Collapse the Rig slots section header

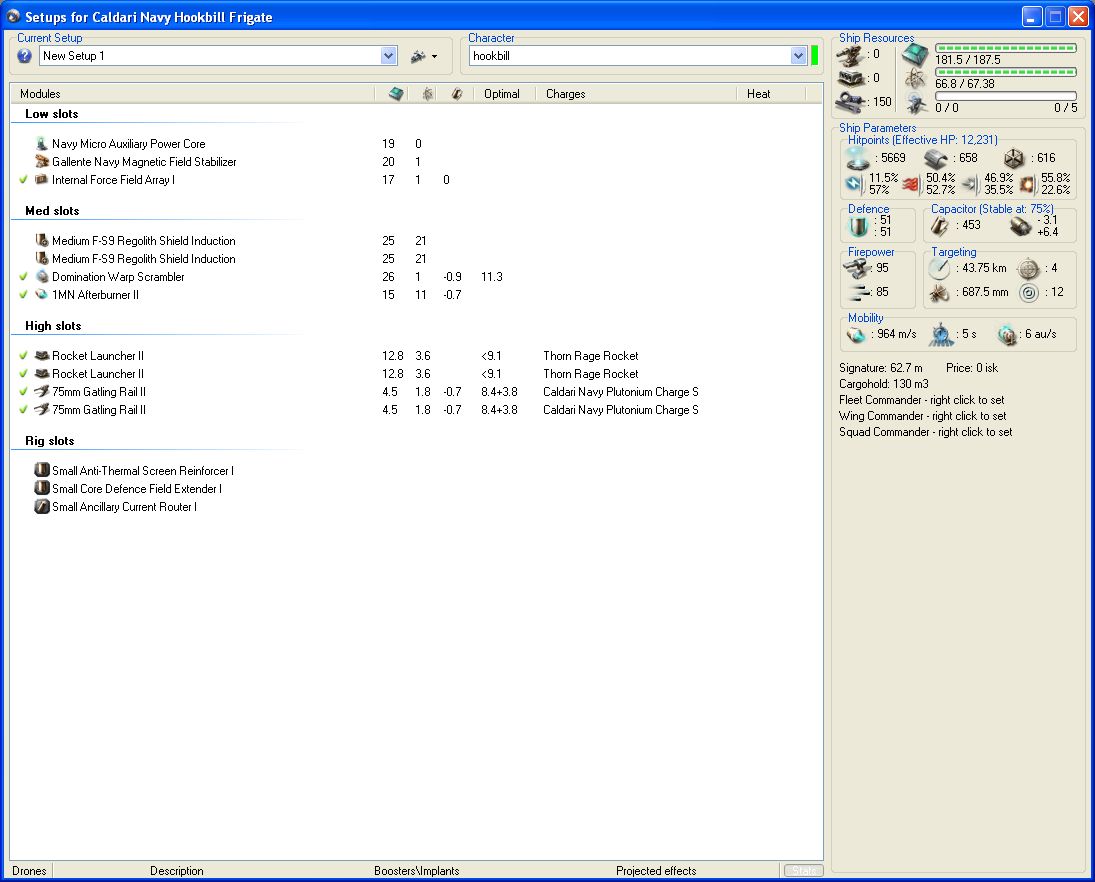point(50,441)
